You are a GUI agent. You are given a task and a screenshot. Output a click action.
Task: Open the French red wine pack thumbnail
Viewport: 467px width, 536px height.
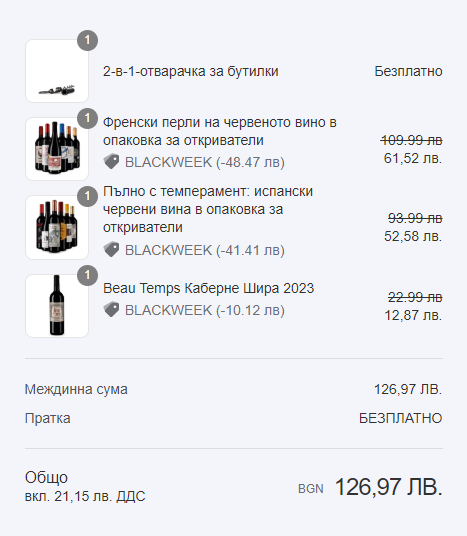[x=57, y=149]
